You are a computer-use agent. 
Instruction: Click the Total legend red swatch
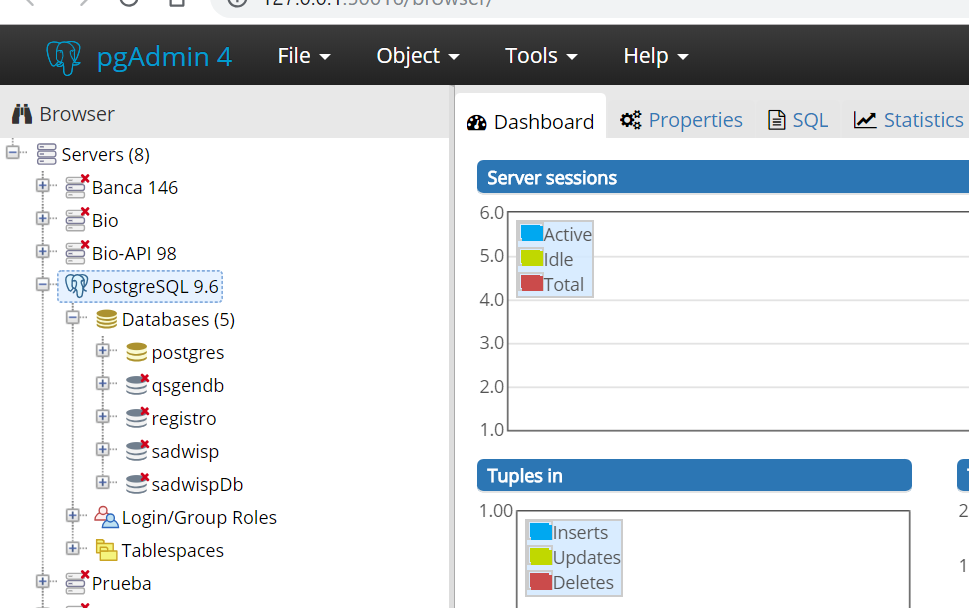pyautogui.click(x=531, y=283)
